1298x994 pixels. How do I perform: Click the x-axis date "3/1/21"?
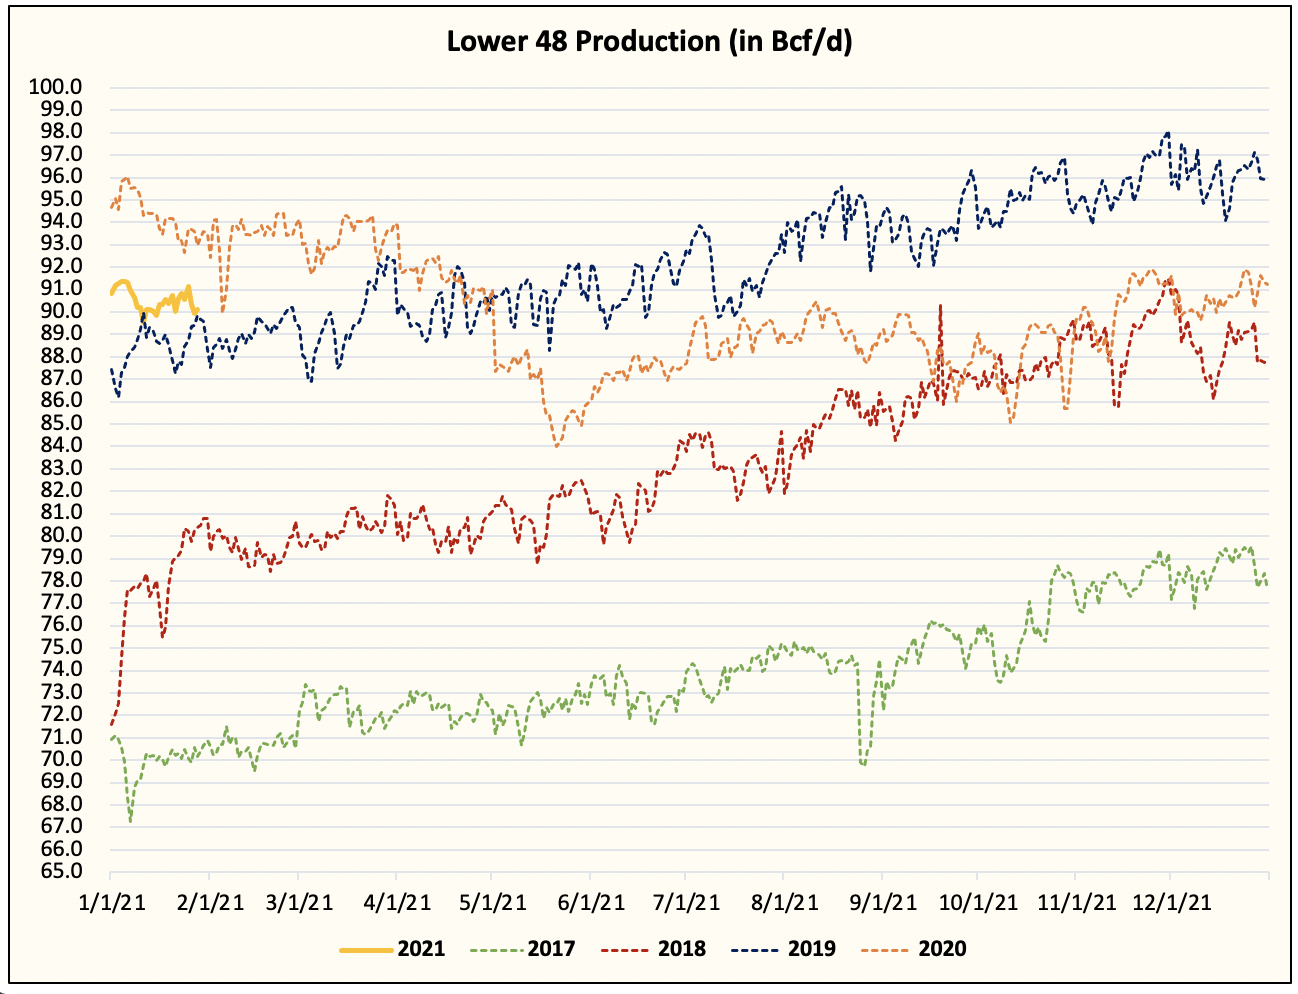pos(298,902)
